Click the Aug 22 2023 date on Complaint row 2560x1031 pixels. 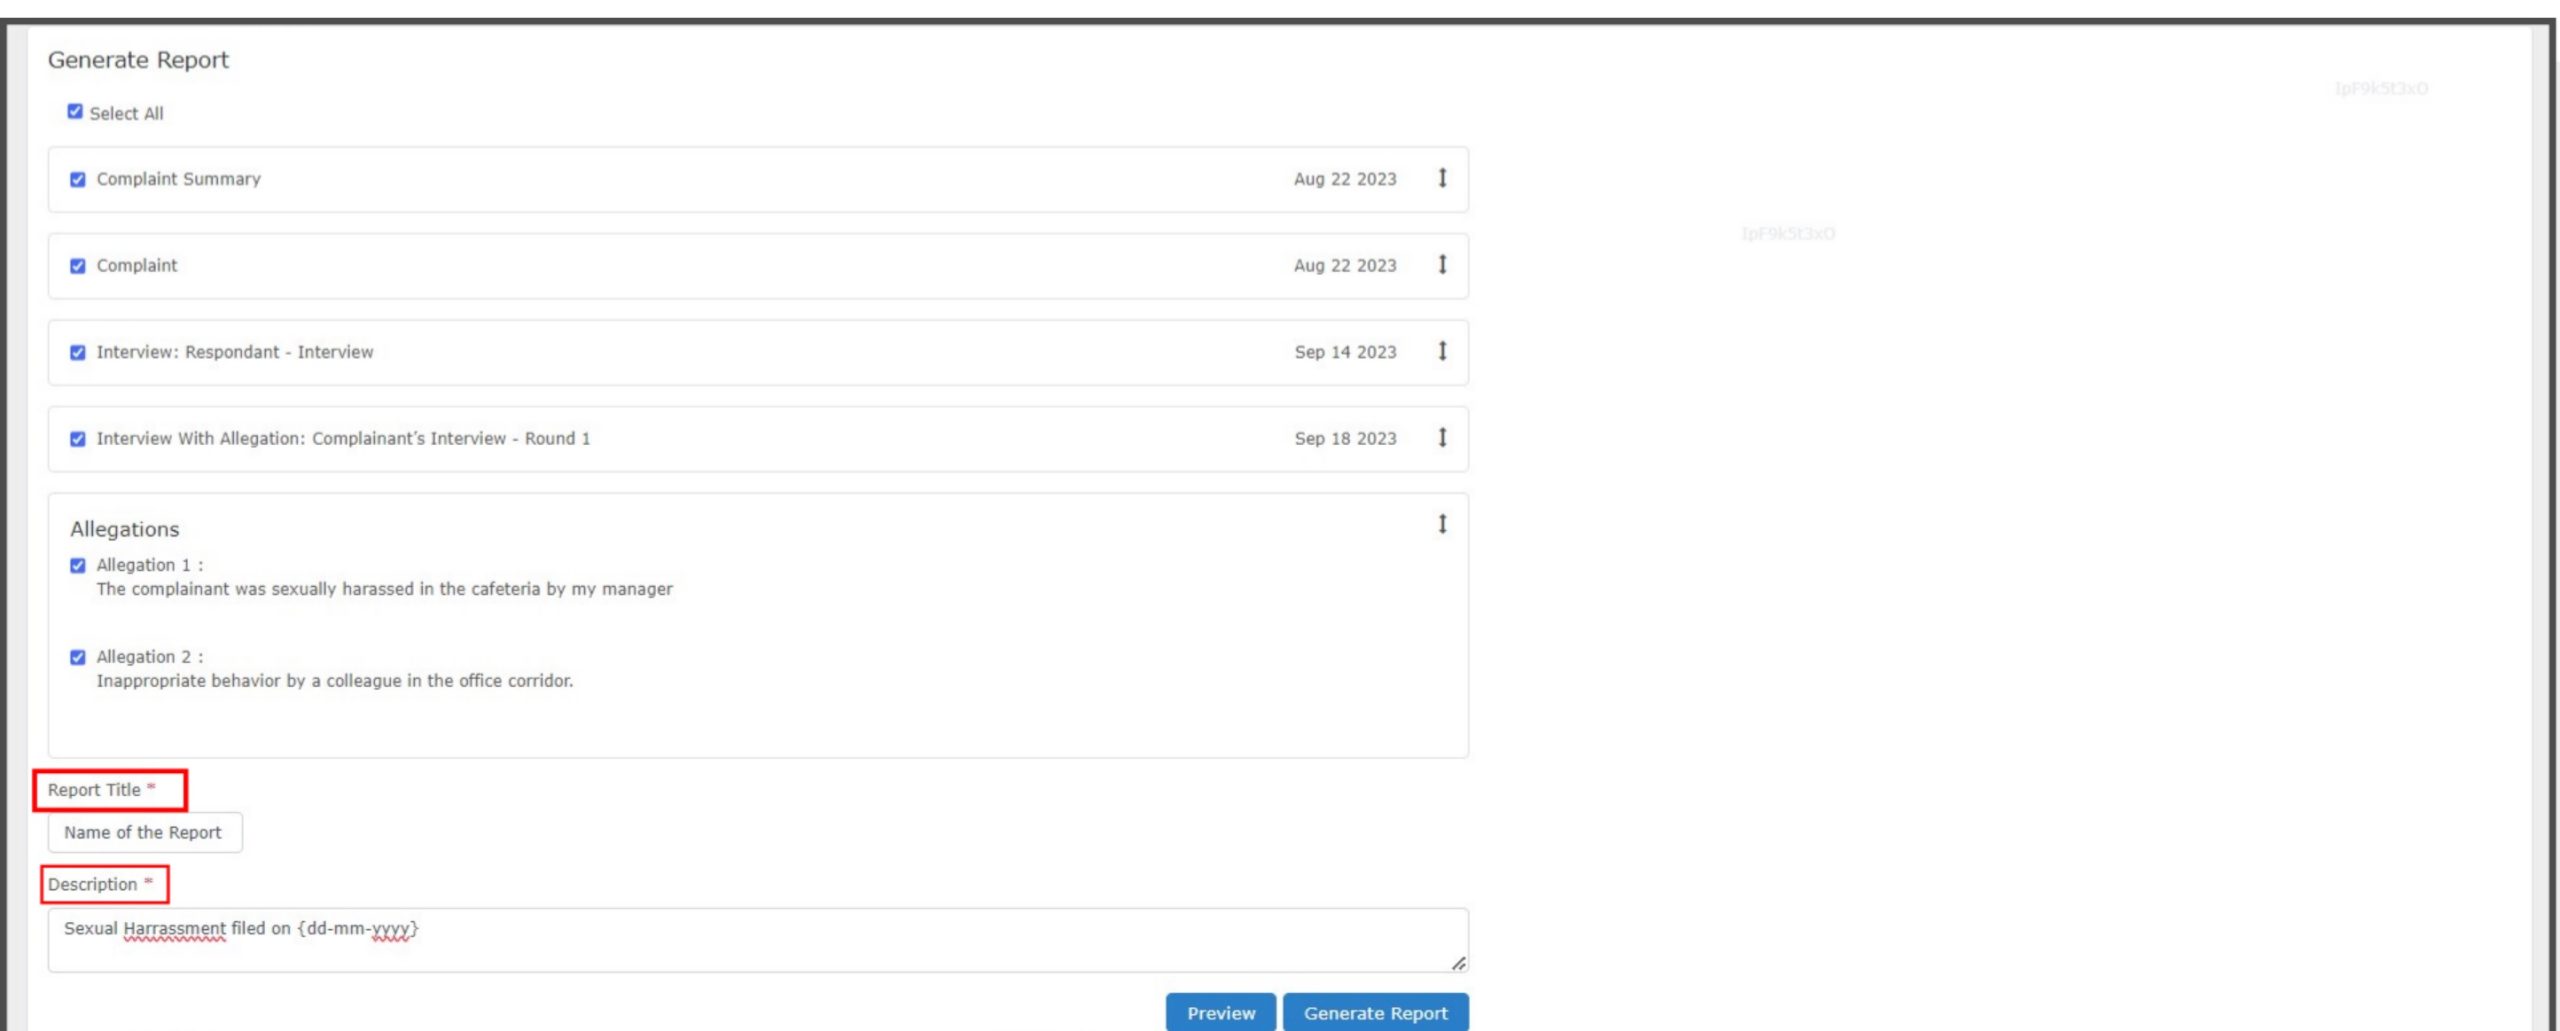1345,265
